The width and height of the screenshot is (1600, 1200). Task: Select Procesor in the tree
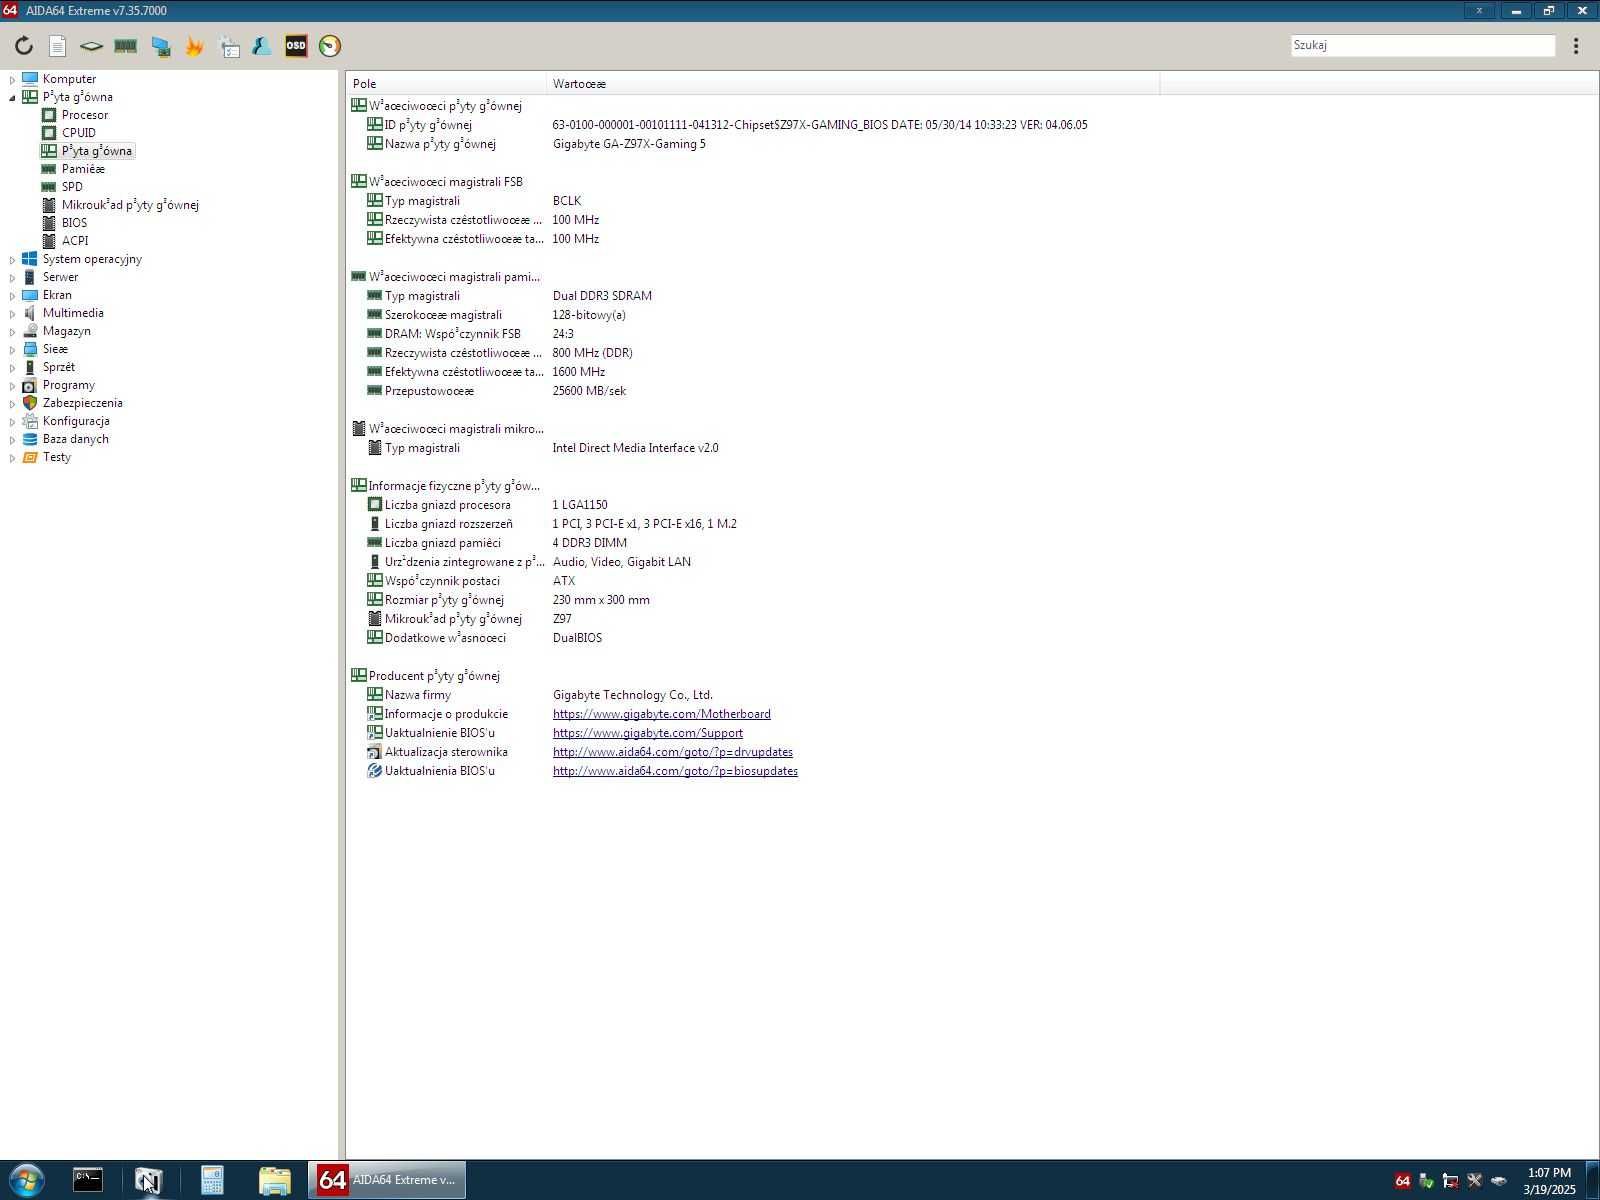(85, 115)
